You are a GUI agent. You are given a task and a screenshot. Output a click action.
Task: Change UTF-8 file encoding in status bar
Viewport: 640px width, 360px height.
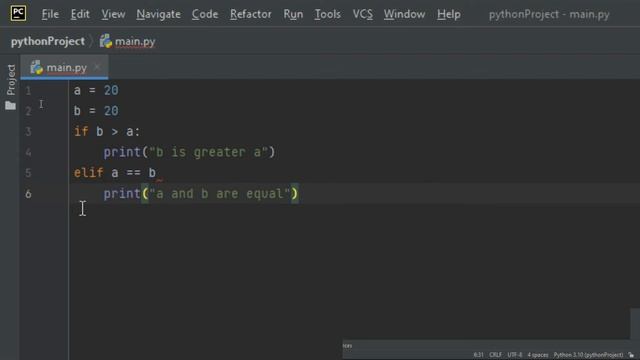point(514,355)
